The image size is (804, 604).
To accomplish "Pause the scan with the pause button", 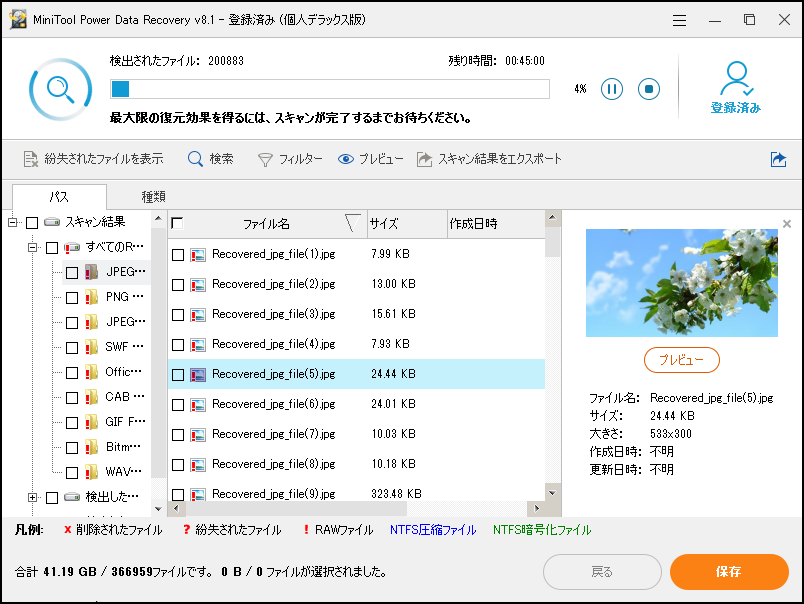I will [611, 88].
